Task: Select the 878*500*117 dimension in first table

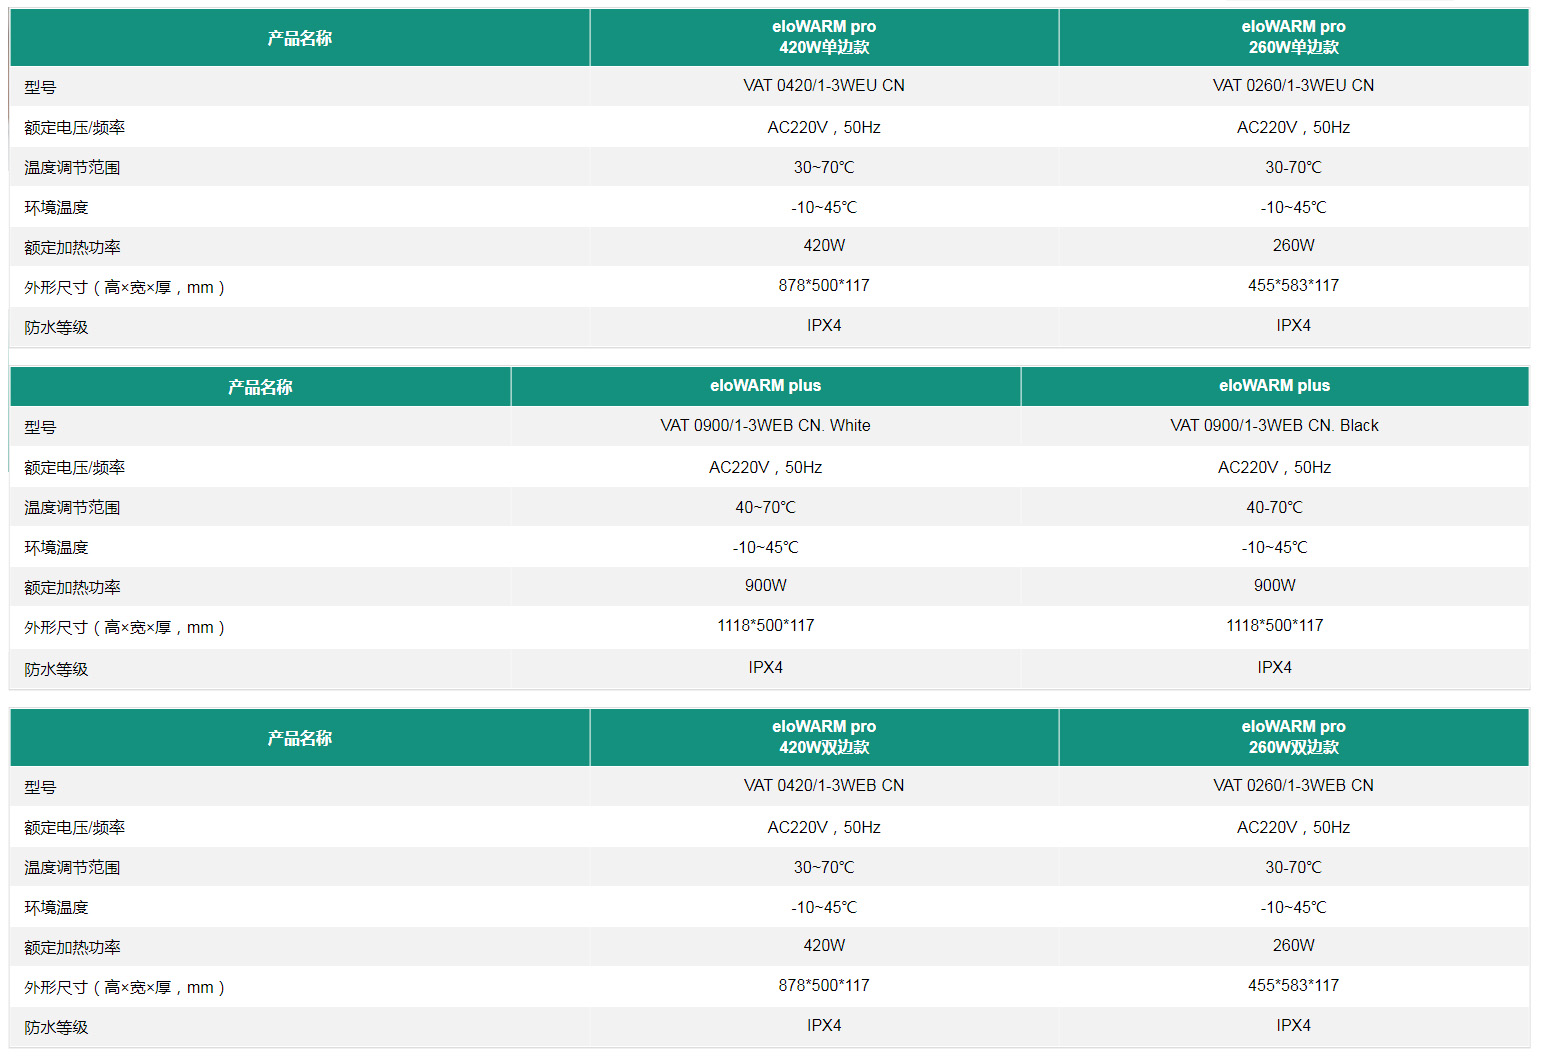Action: 824,286
